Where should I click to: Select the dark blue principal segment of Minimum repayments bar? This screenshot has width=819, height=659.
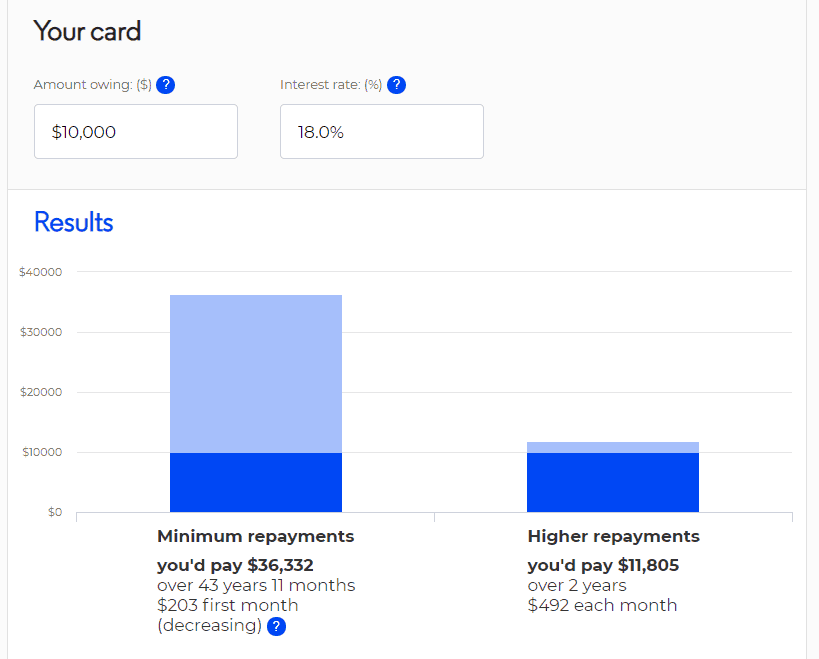(256, 483)
